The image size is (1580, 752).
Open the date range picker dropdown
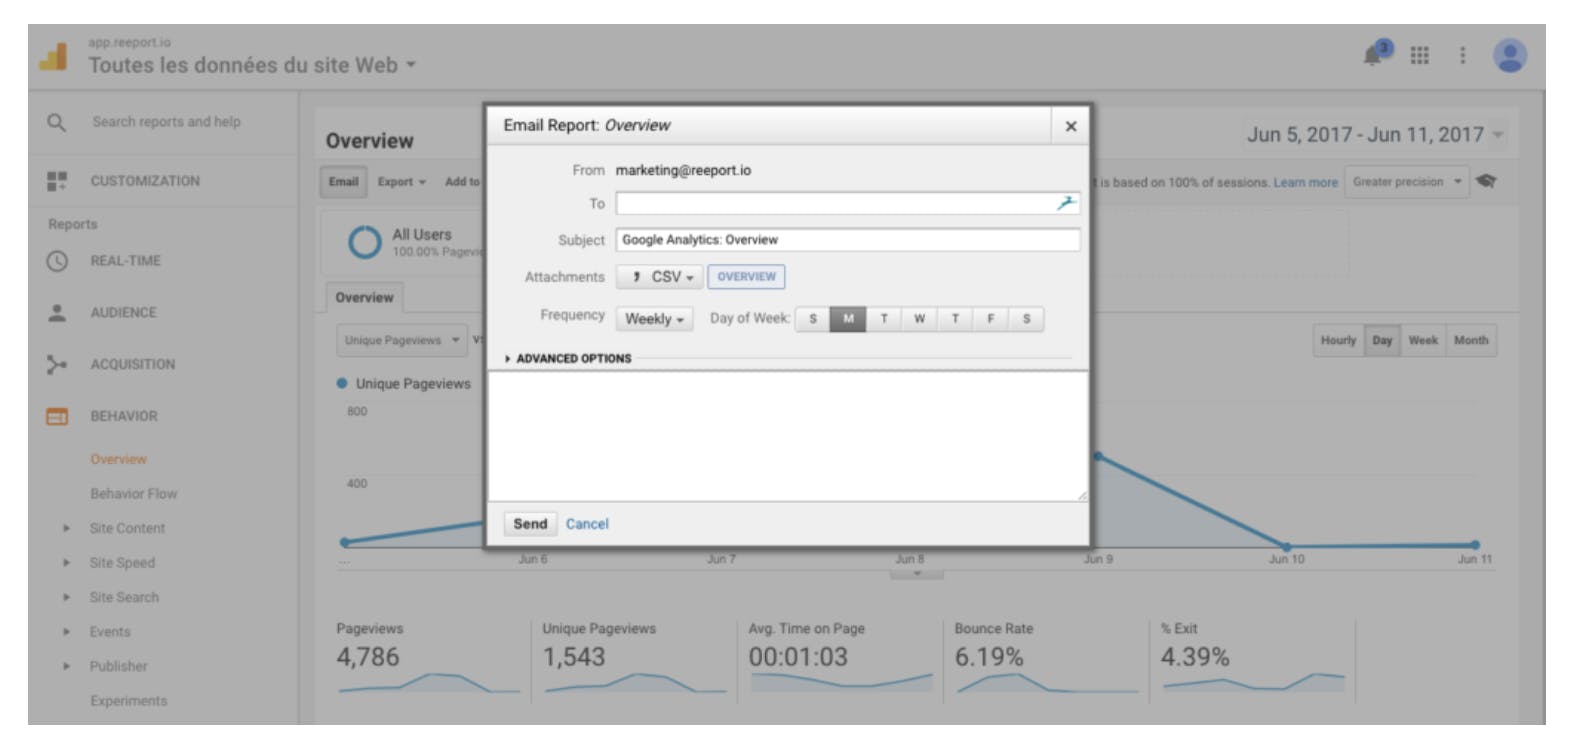coord(1375,134)
